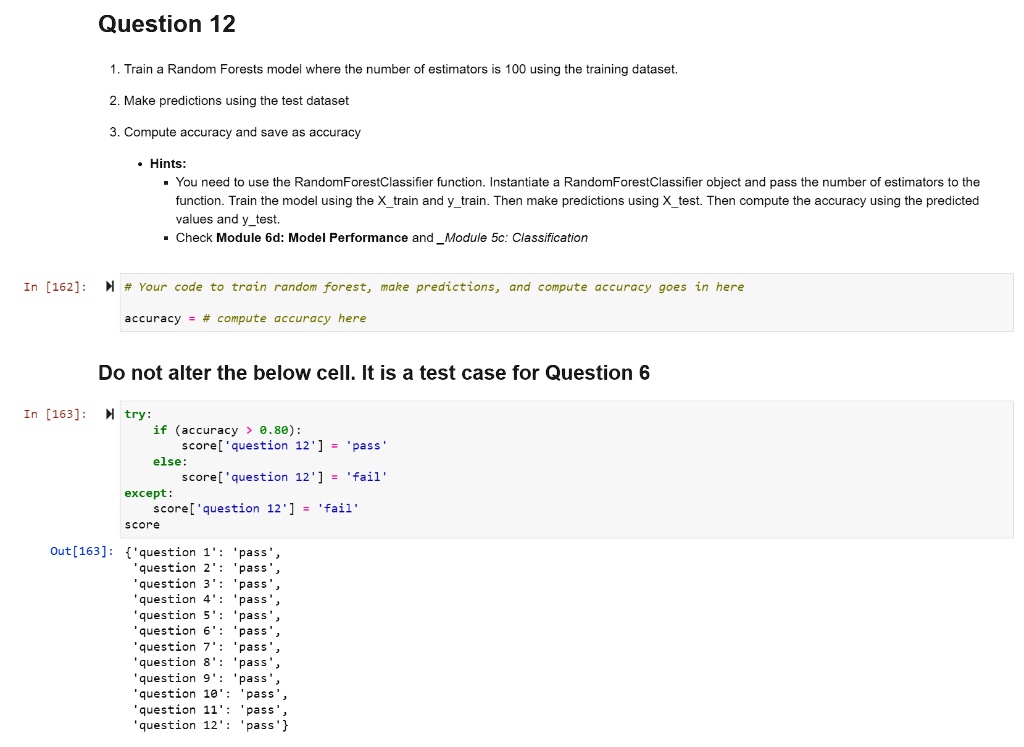
Task: Select the In [163] cell prompt
Action: 55,414
